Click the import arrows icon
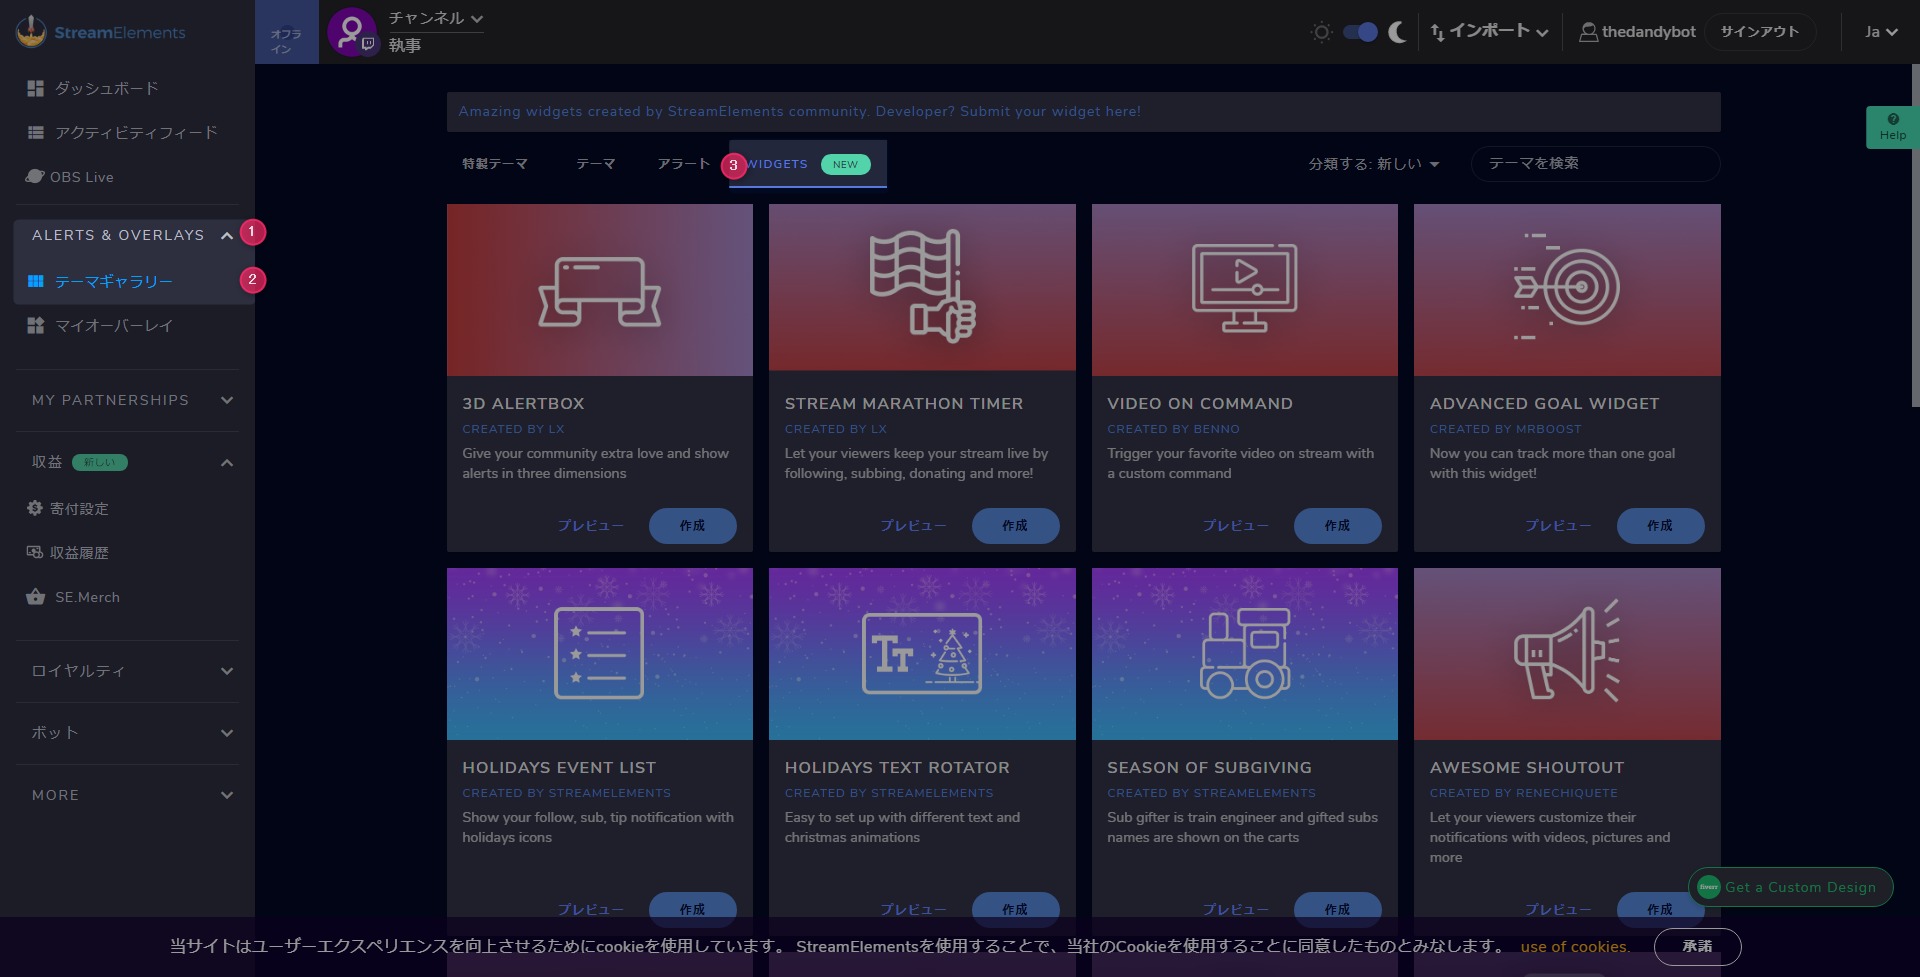This screenshot has width=1920, height=977. (x=1437, y=32)
